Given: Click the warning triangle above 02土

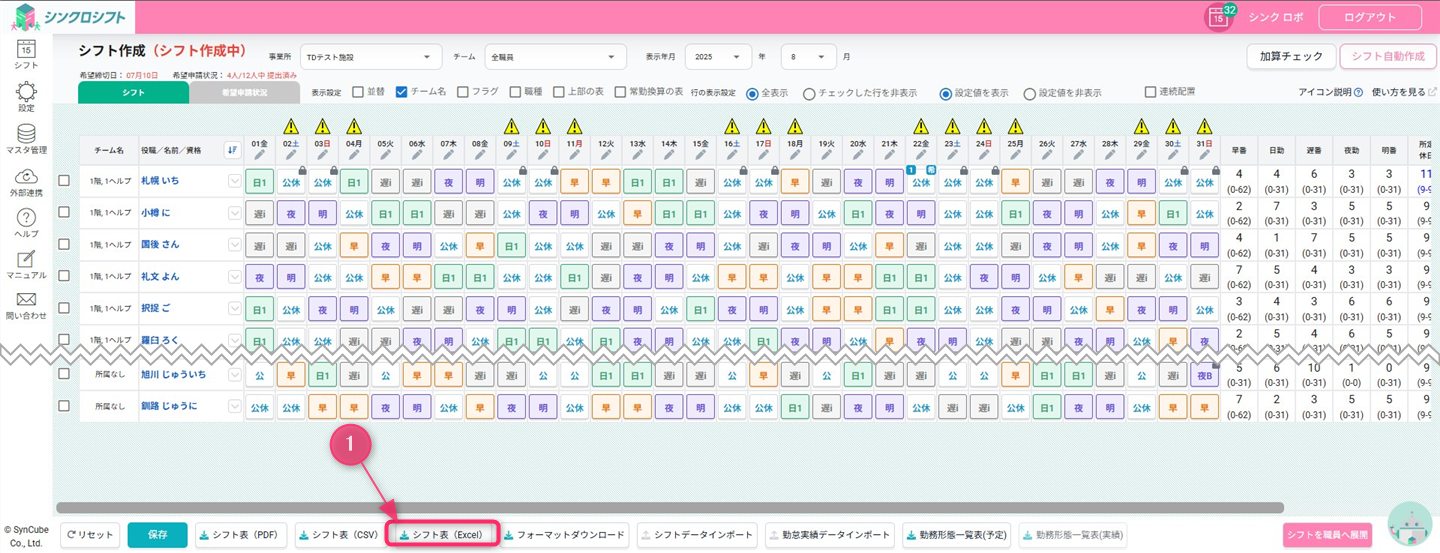Looking at the screenshot, I should coord(291,127).
